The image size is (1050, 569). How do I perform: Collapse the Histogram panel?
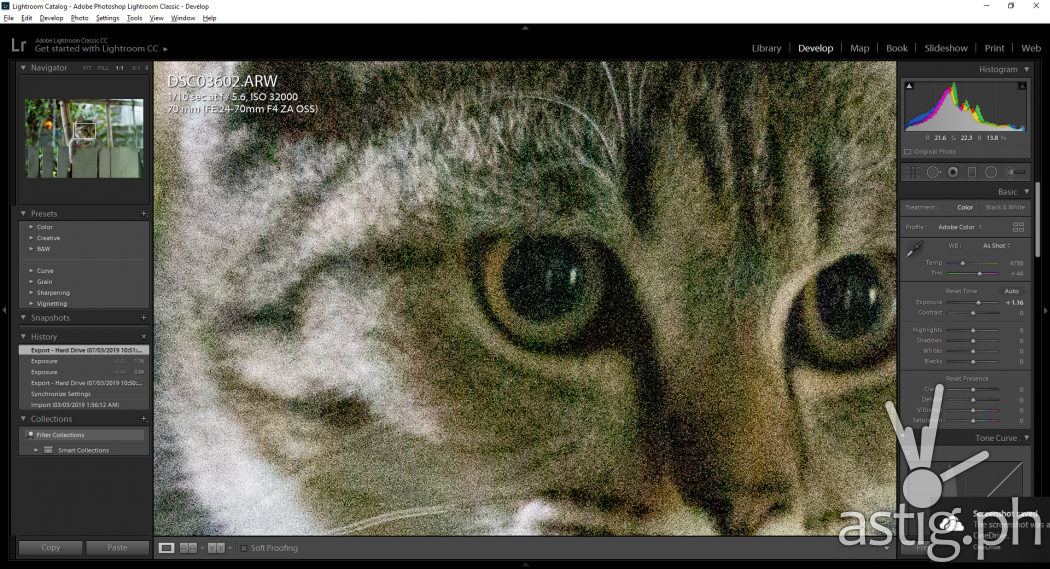pos(1027,69)
